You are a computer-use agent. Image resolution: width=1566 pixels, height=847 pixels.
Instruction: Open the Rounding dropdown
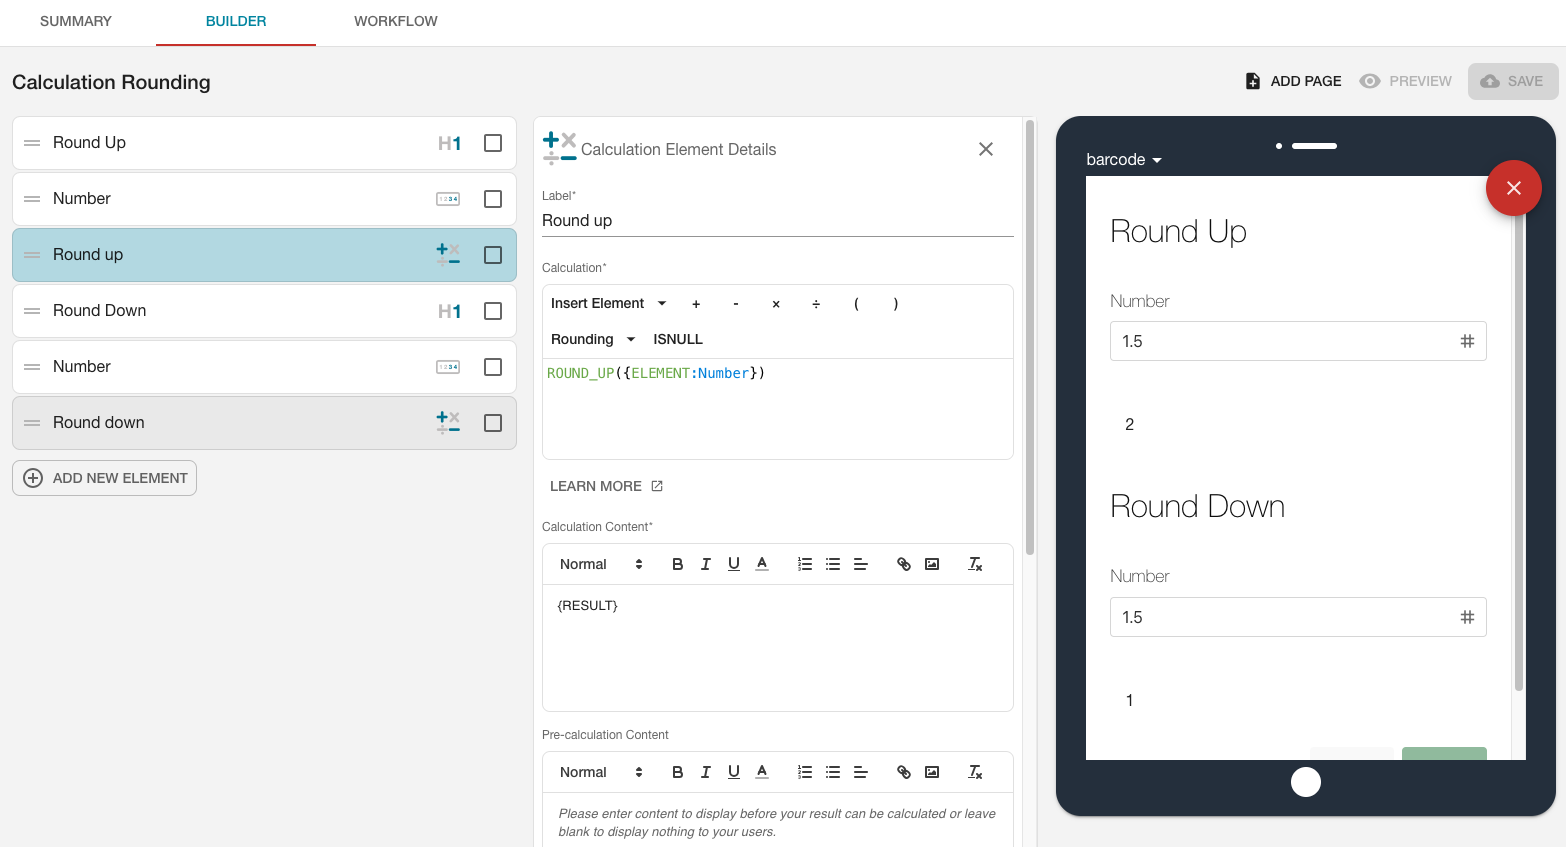593,339
